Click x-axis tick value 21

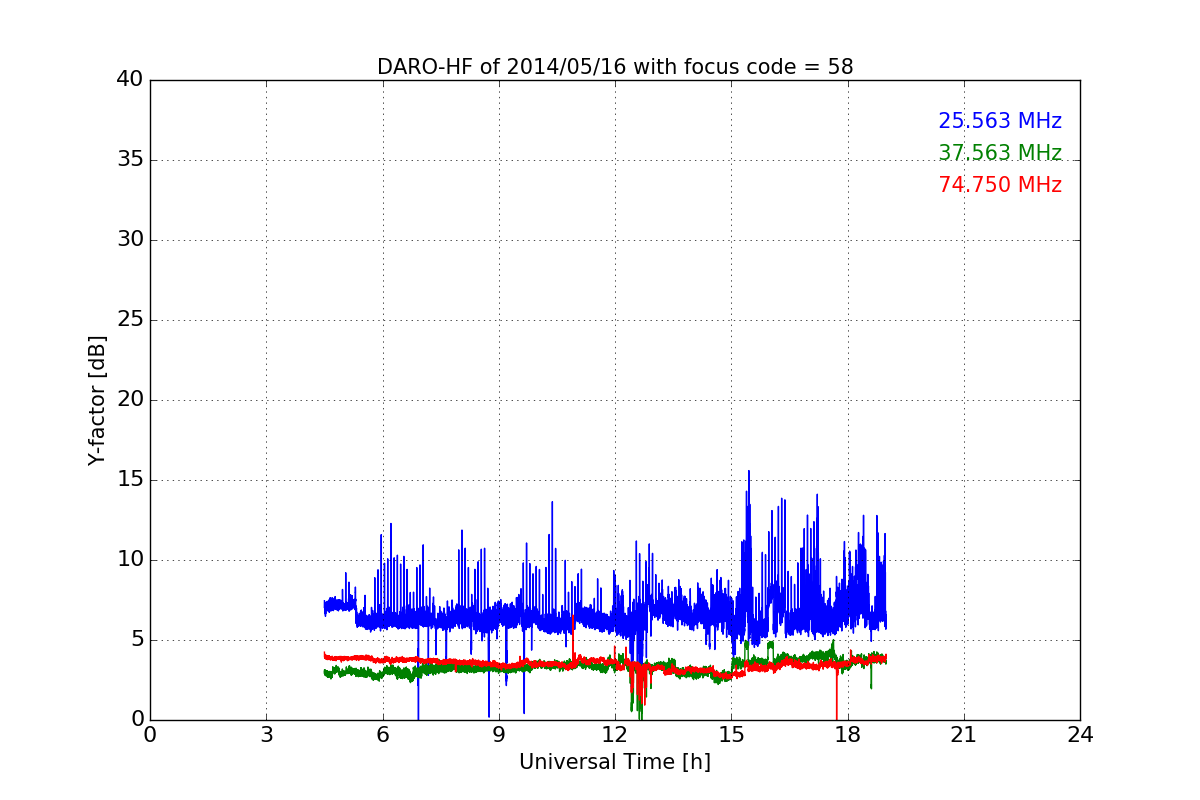click(964, 734)
